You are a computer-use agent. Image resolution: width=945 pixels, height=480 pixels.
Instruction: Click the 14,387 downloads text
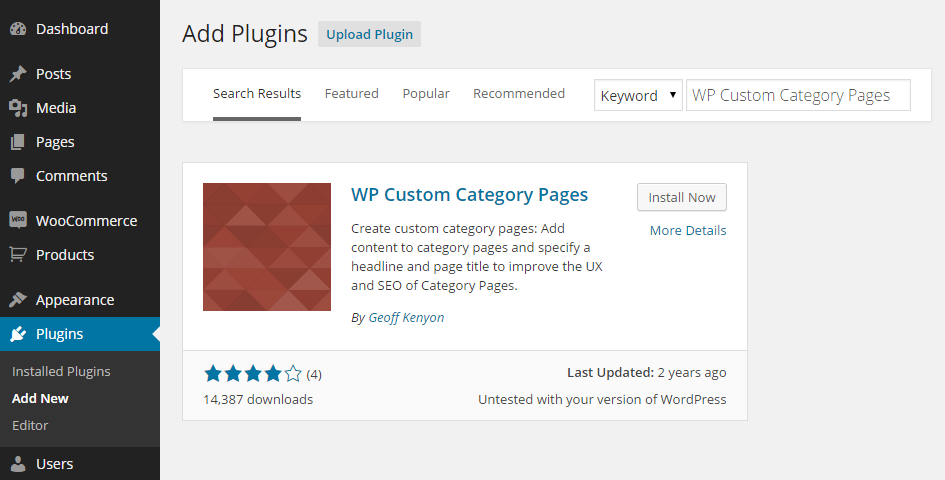tap(258, 399)
